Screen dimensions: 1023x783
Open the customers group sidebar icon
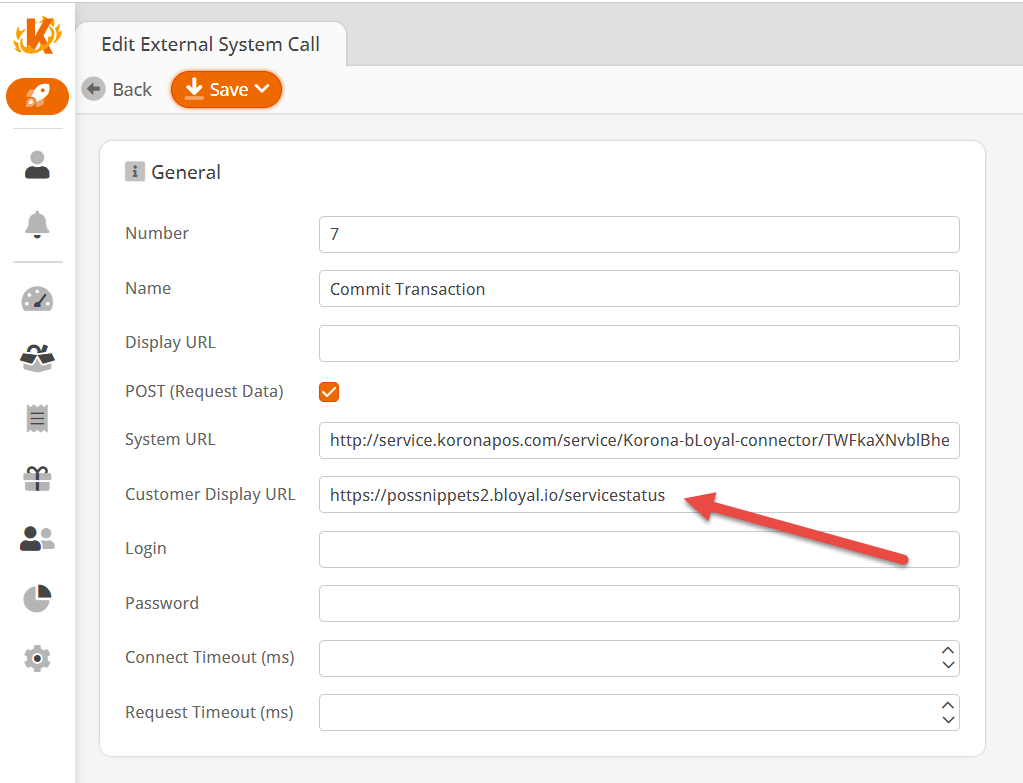click(37, 539)
